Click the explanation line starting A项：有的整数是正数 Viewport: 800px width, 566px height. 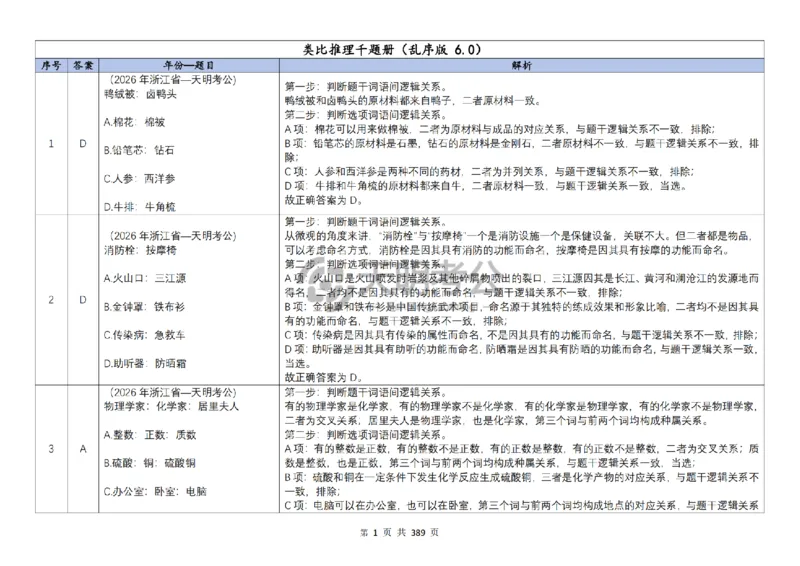[x=521, y=449]
